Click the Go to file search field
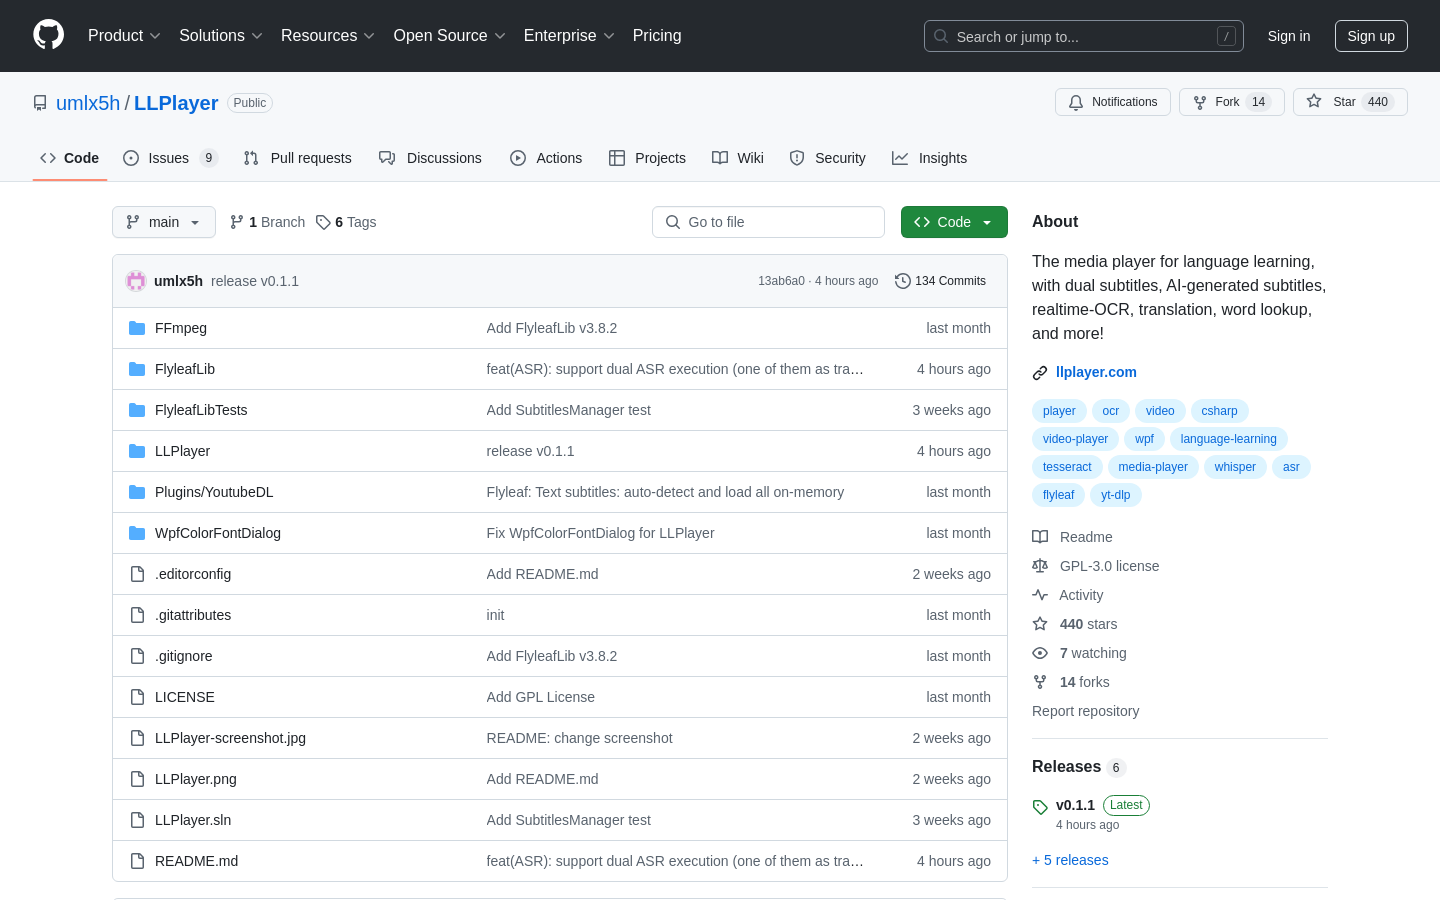This screenshot has height=900, width=1440. pos(768,222)
